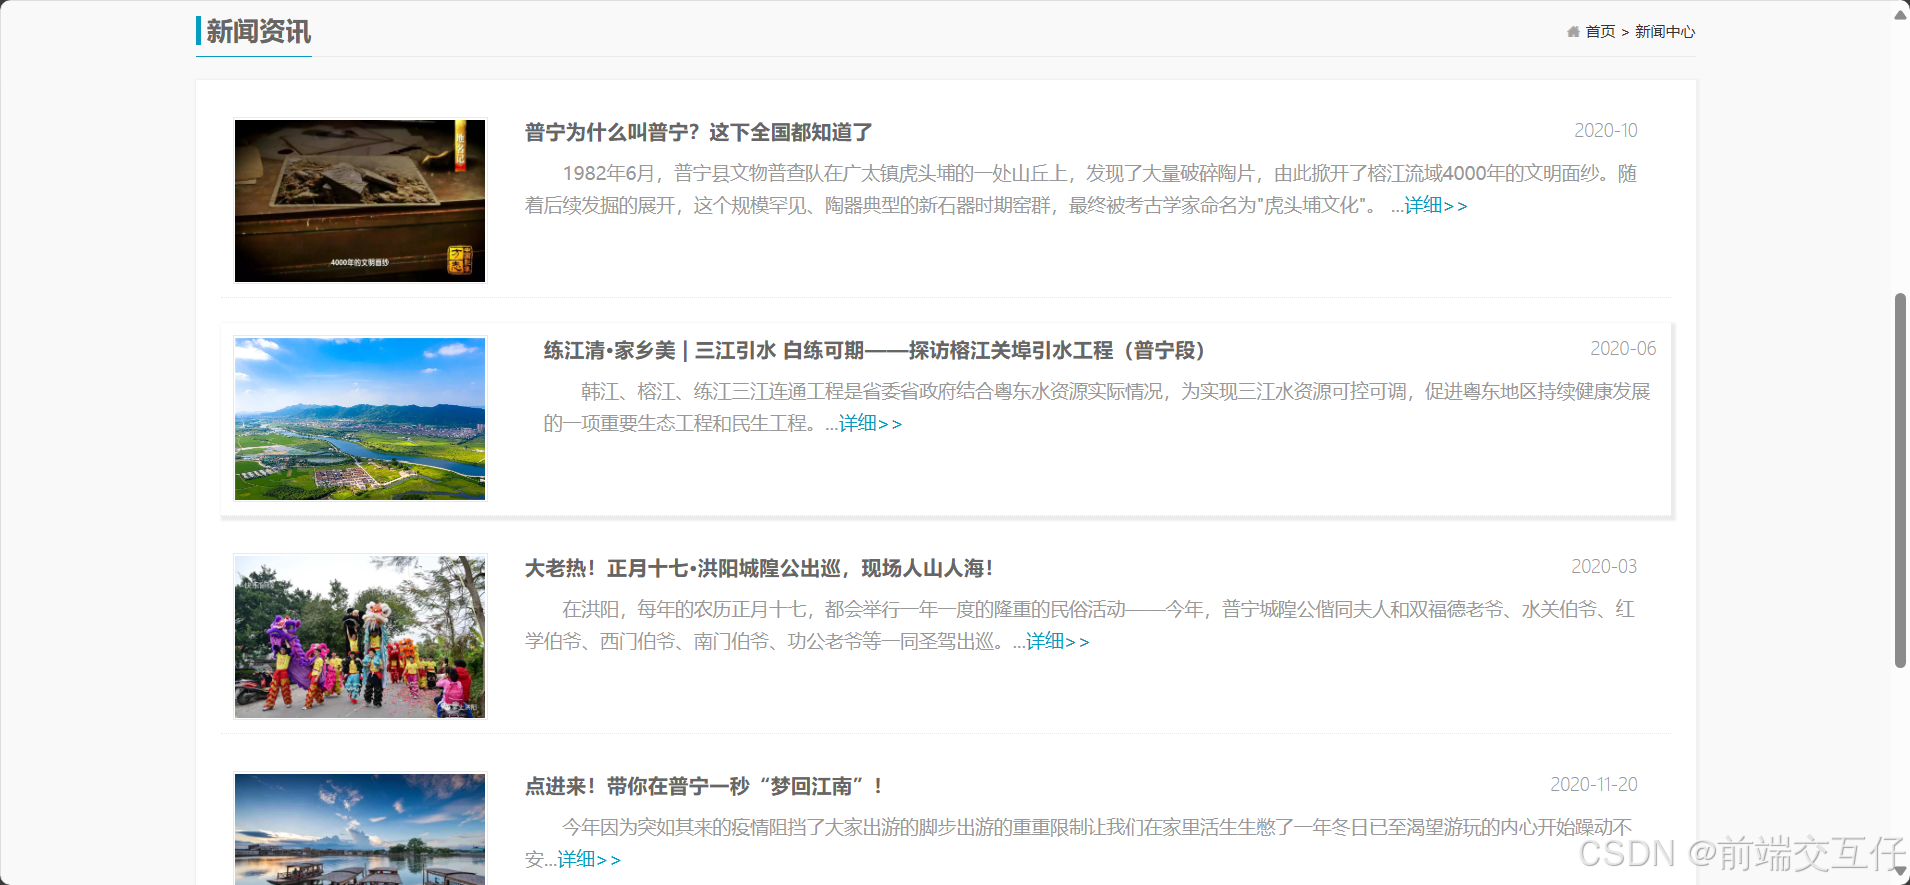Click the date 2020-10

tap(1606, 131)
